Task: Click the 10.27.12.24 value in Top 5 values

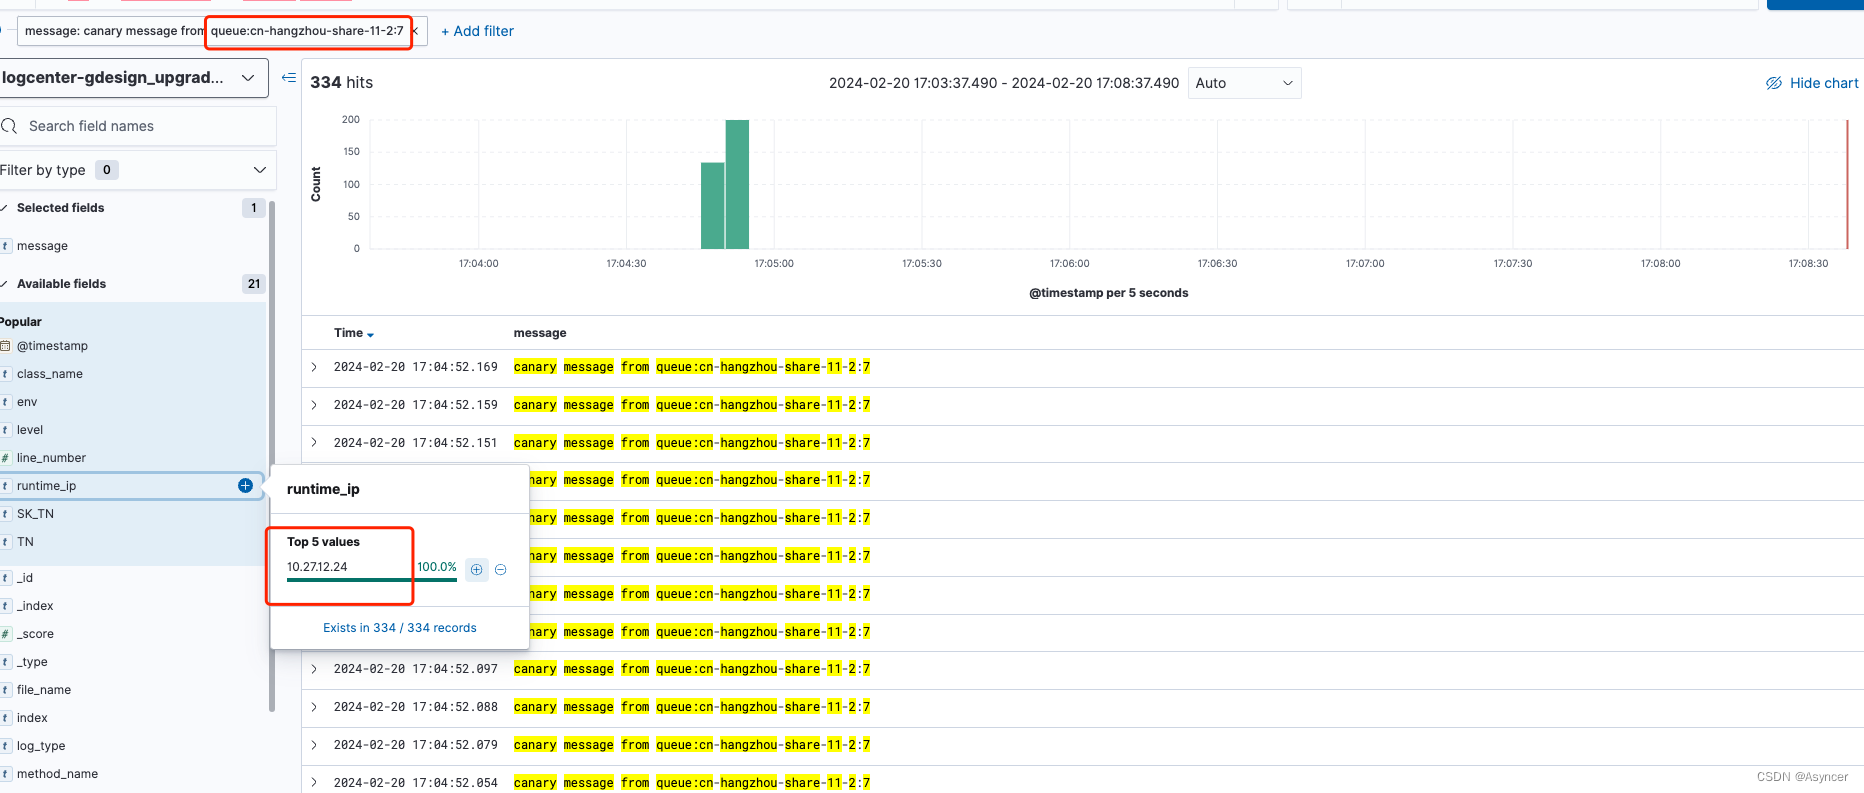Action: pos(317,567)
